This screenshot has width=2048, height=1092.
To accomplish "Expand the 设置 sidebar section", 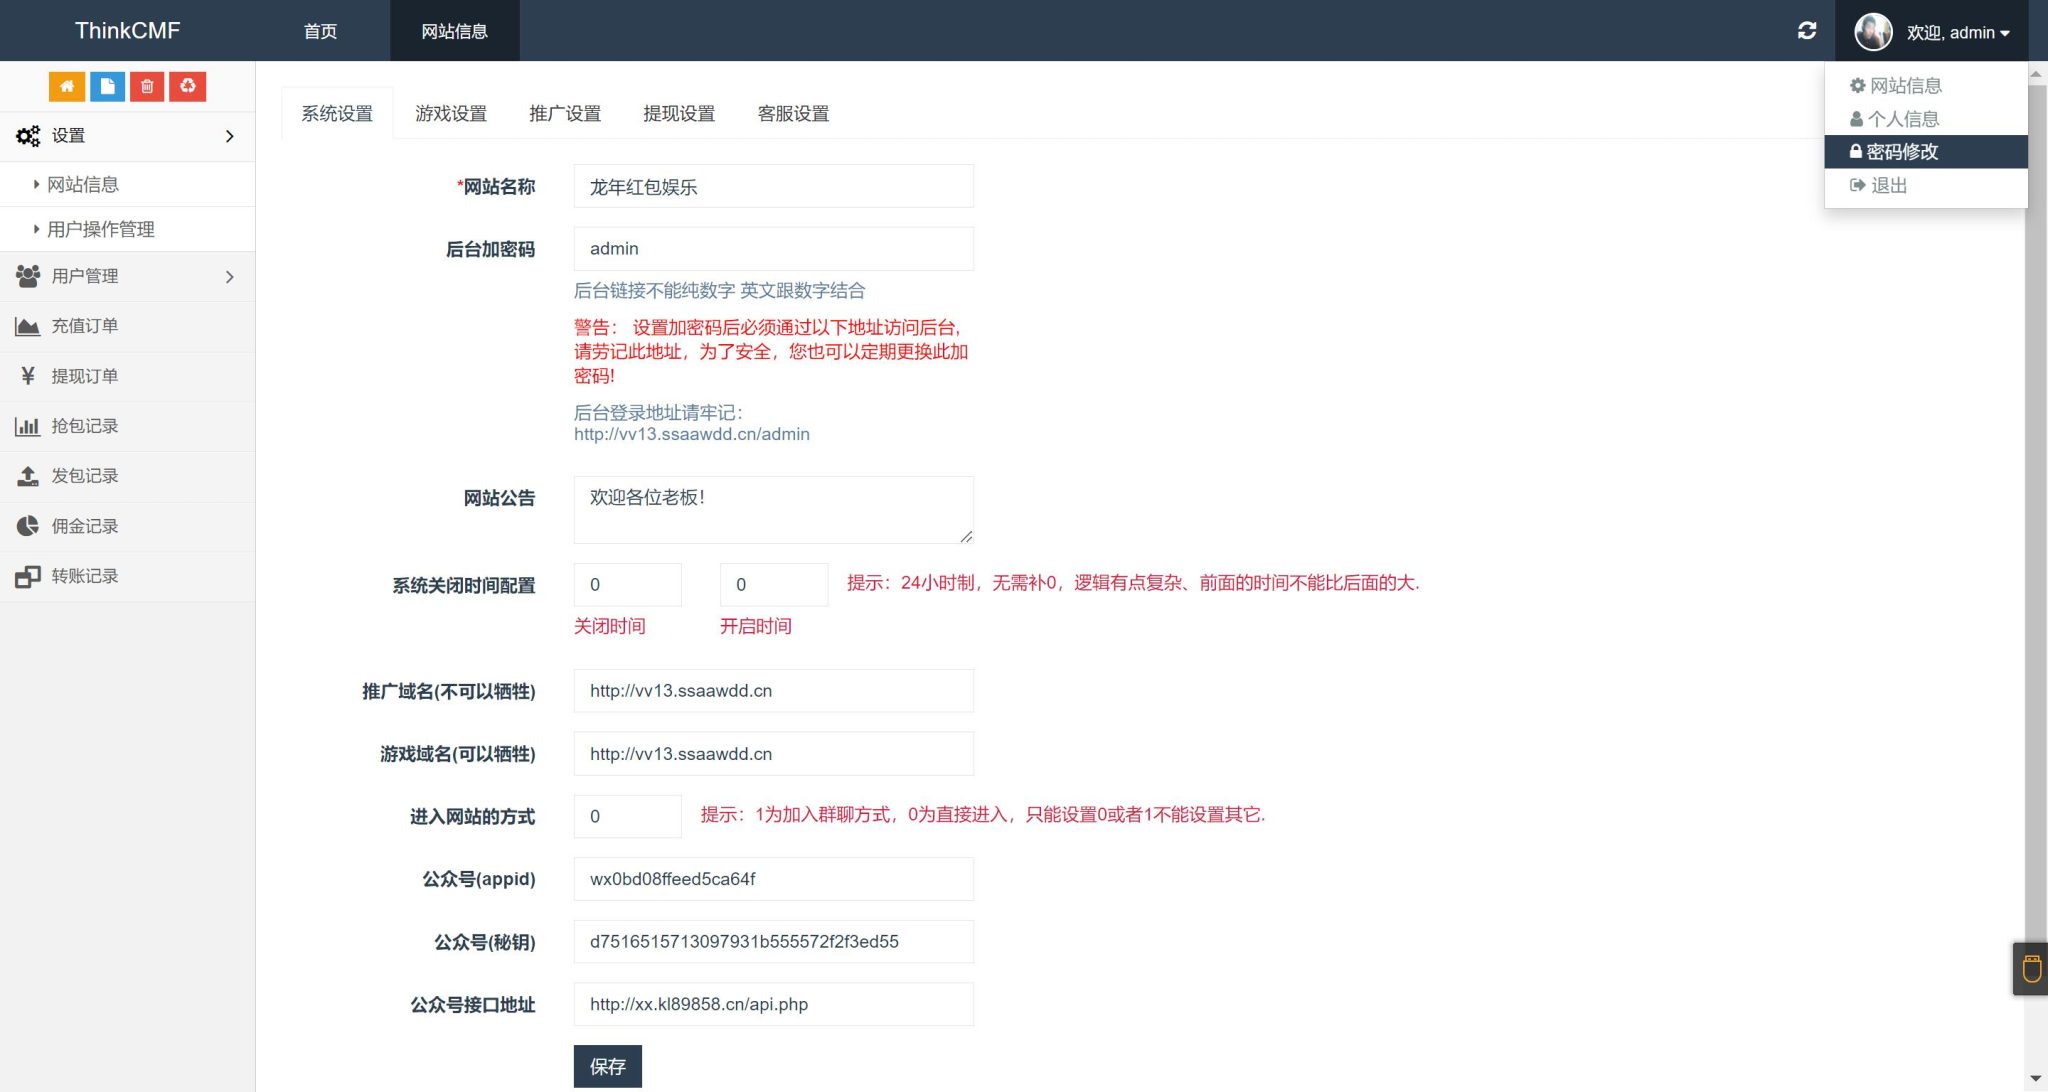I will tap(69, 135).
